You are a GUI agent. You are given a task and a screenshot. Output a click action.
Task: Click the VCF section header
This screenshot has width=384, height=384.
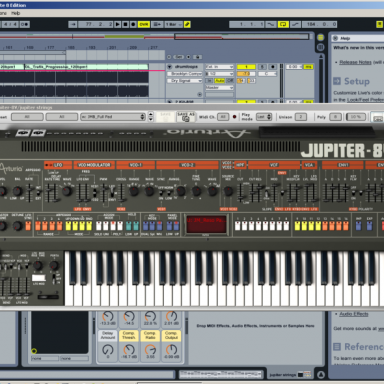274,165
